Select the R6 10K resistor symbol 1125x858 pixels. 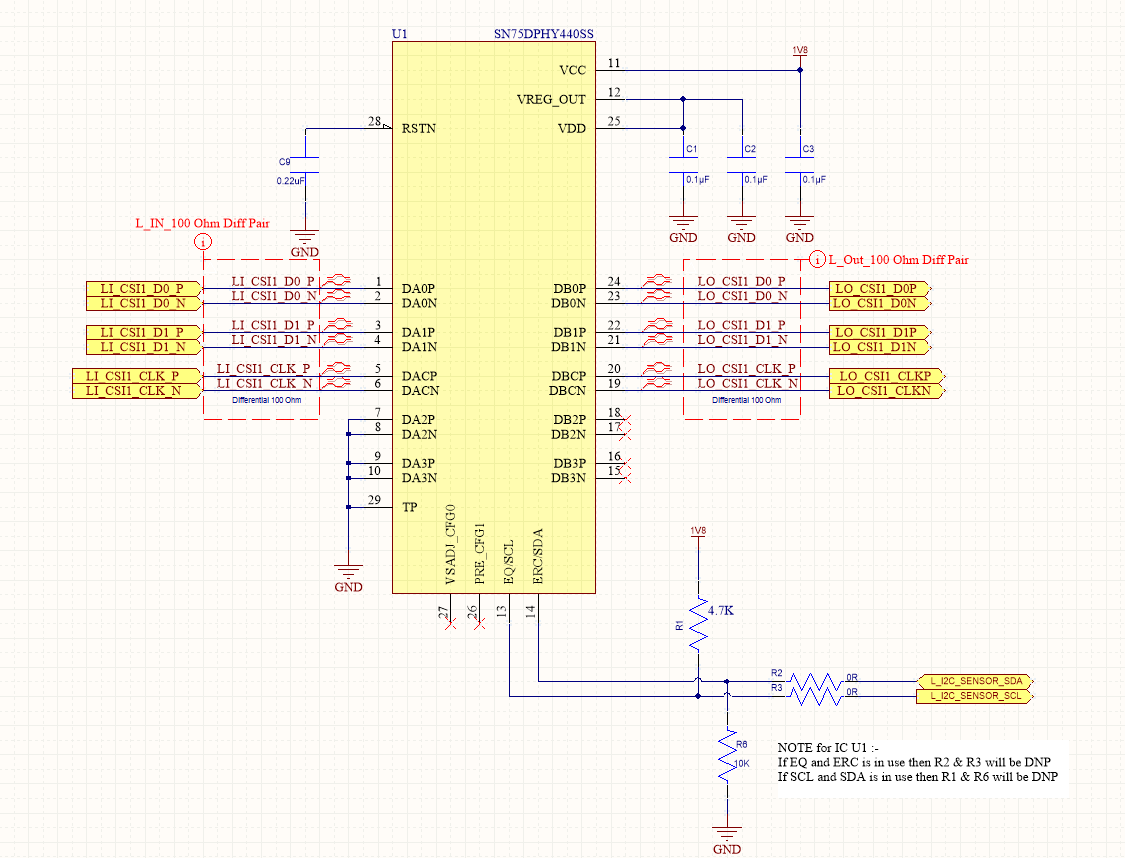click(x=728, y=757)
